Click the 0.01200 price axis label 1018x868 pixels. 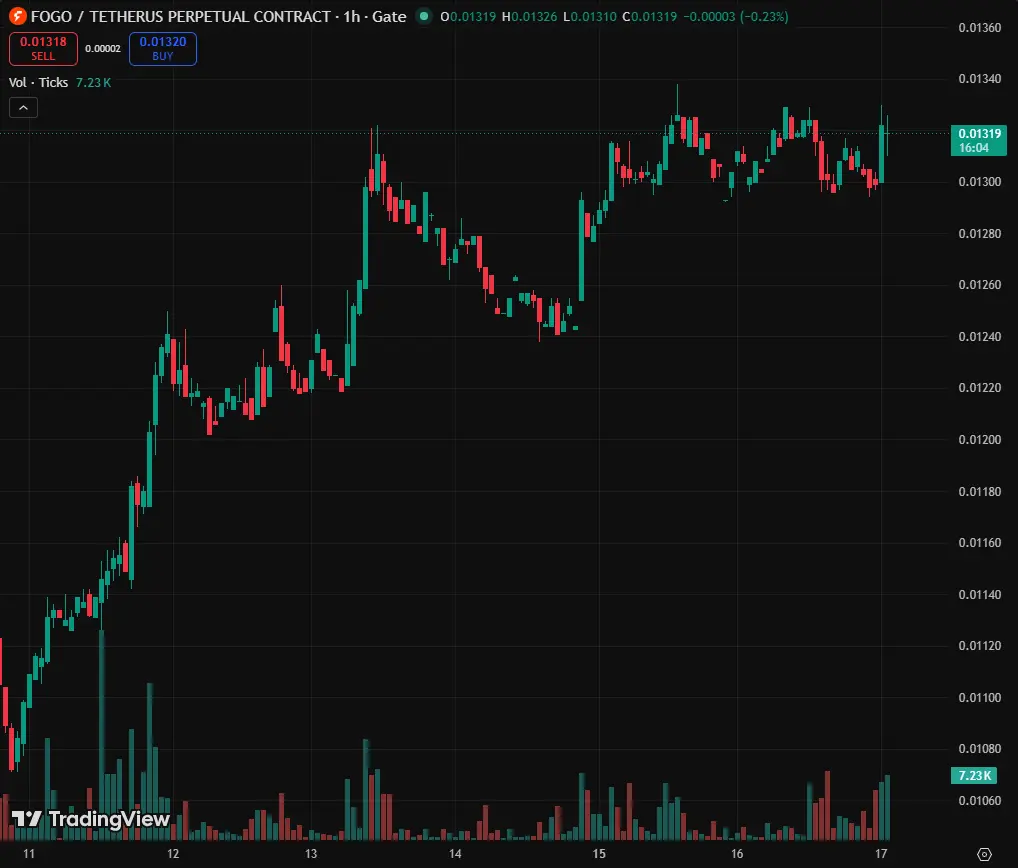[x=980, y=440]
